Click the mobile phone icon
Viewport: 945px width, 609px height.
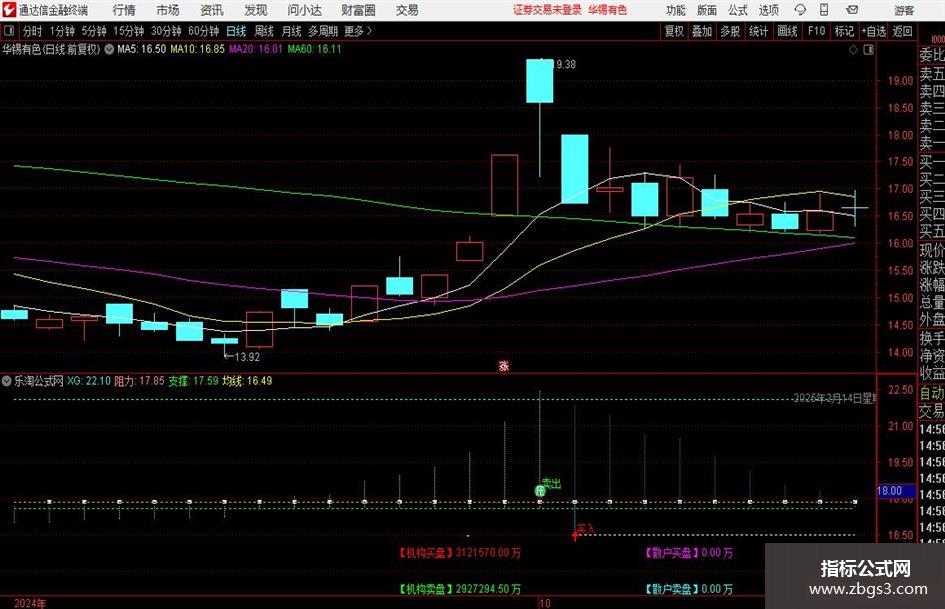[x=824, y=10]
